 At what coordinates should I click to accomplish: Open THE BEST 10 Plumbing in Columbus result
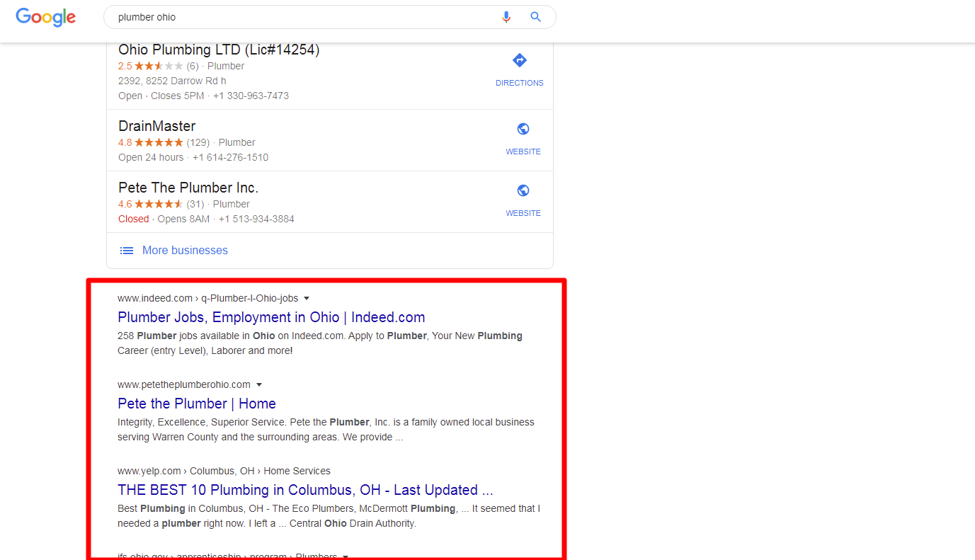pyautogui.click(x=305, y=490)
